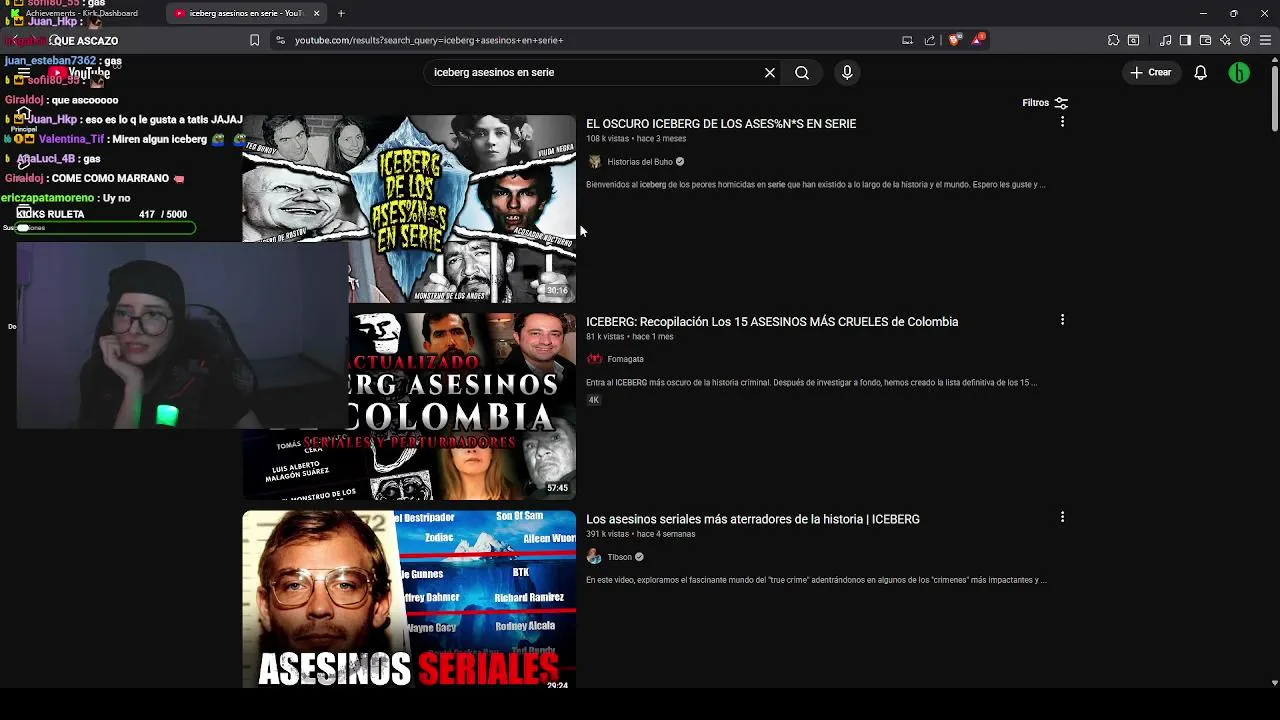Click the share page icon in address bar

pyautogui.click(x=930, y=40)
